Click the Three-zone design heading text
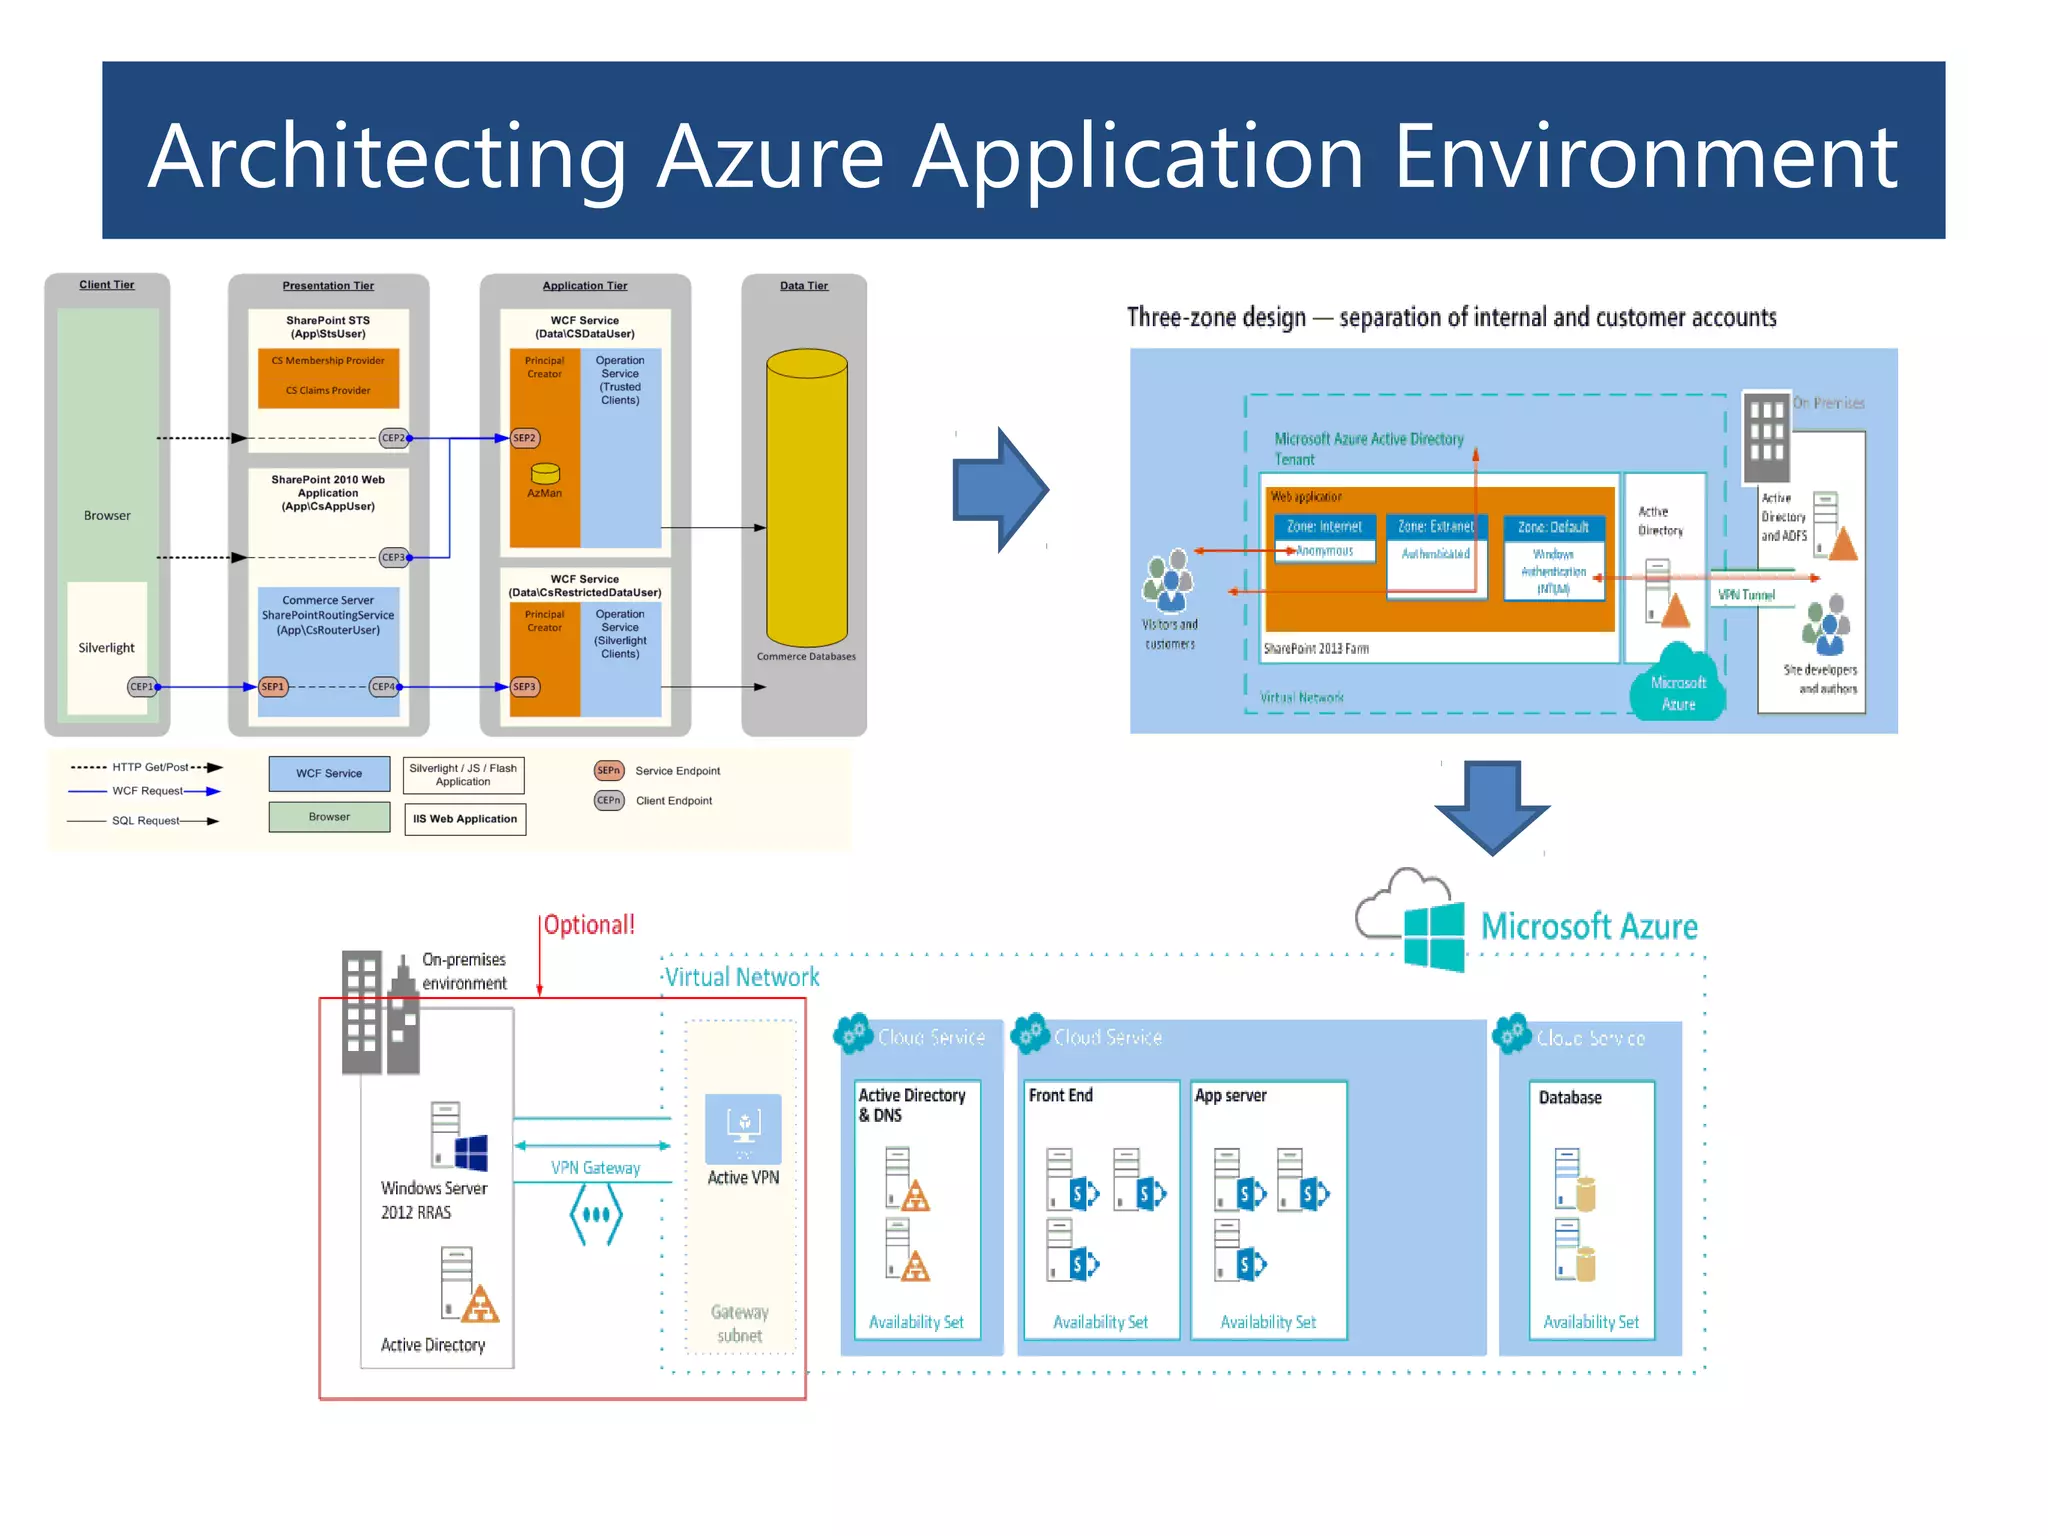 (x=1451, y=317)
